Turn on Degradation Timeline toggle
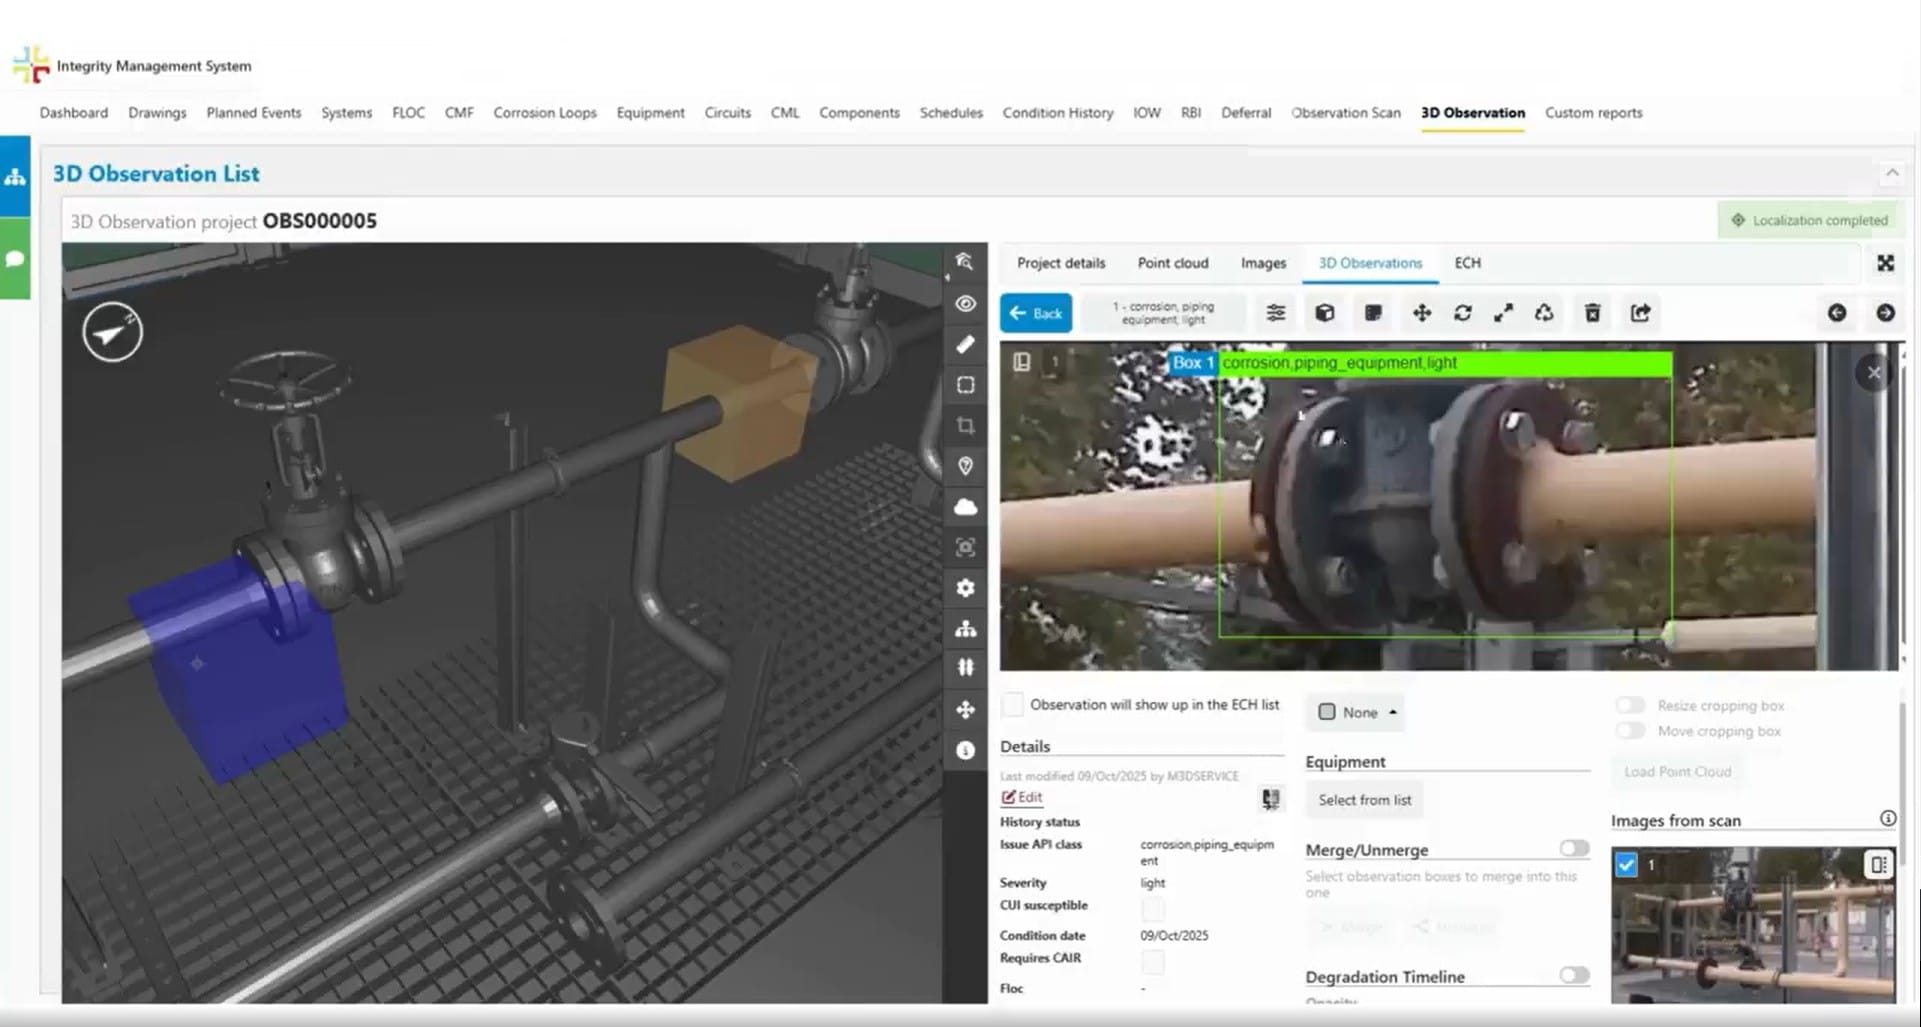Screen dimensions: 1921x1027 tap(1573, 975)
